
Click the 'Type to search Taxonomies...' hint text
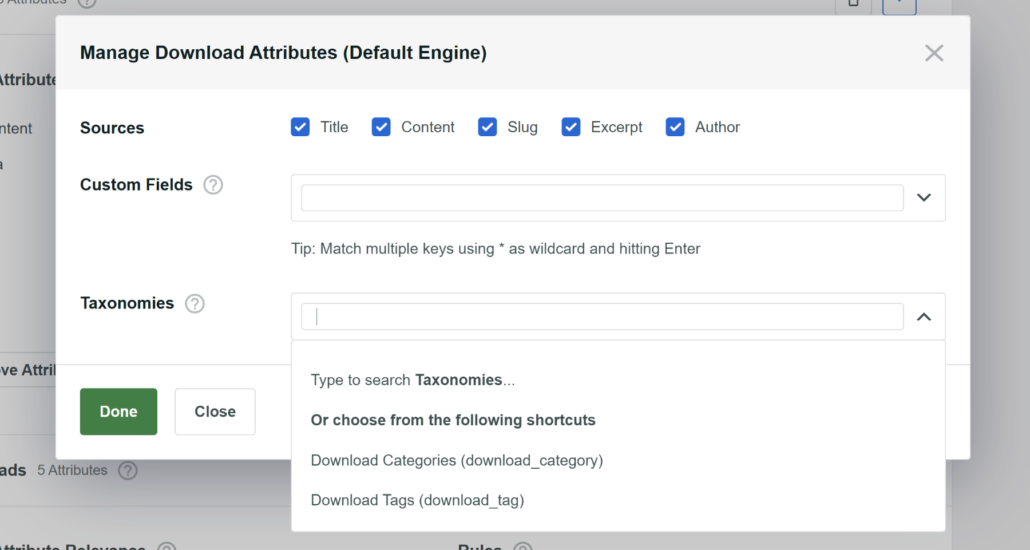(413, 380)
